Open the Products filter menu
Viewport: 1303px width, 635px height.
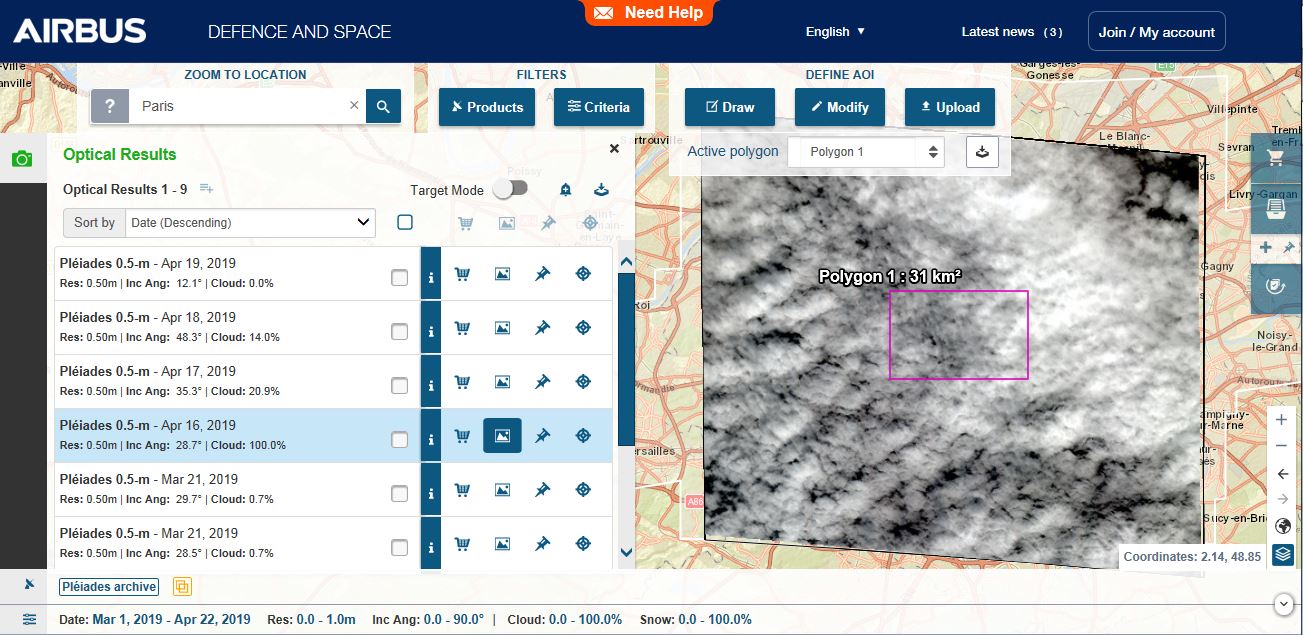coord(487,107)
